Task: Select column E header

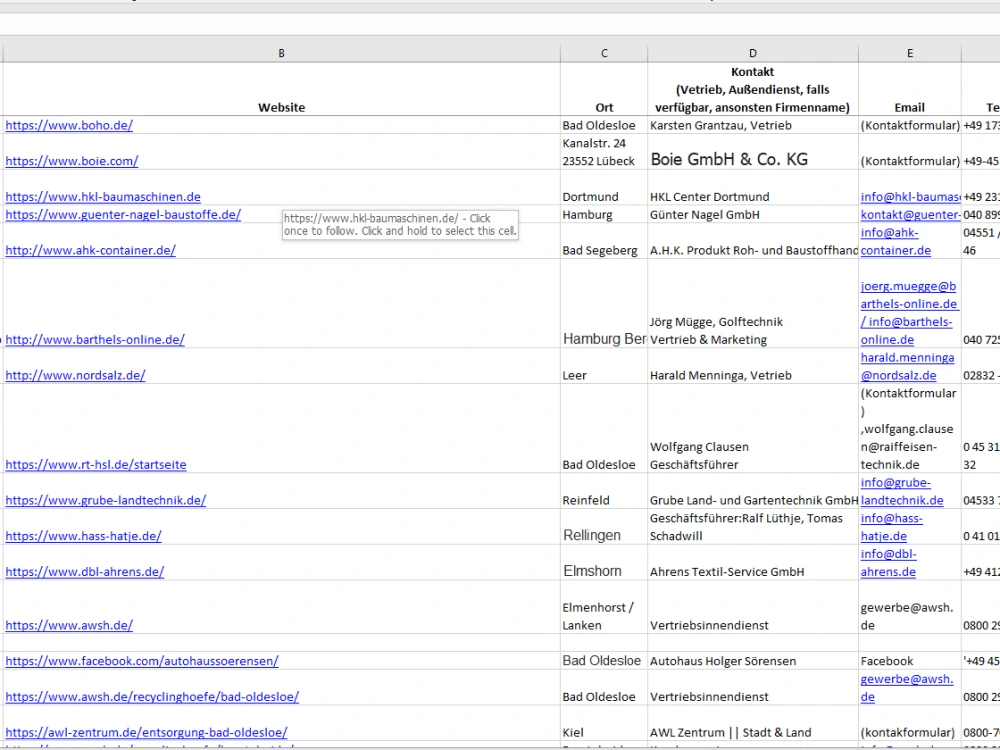Action: (x=909, y=54)
